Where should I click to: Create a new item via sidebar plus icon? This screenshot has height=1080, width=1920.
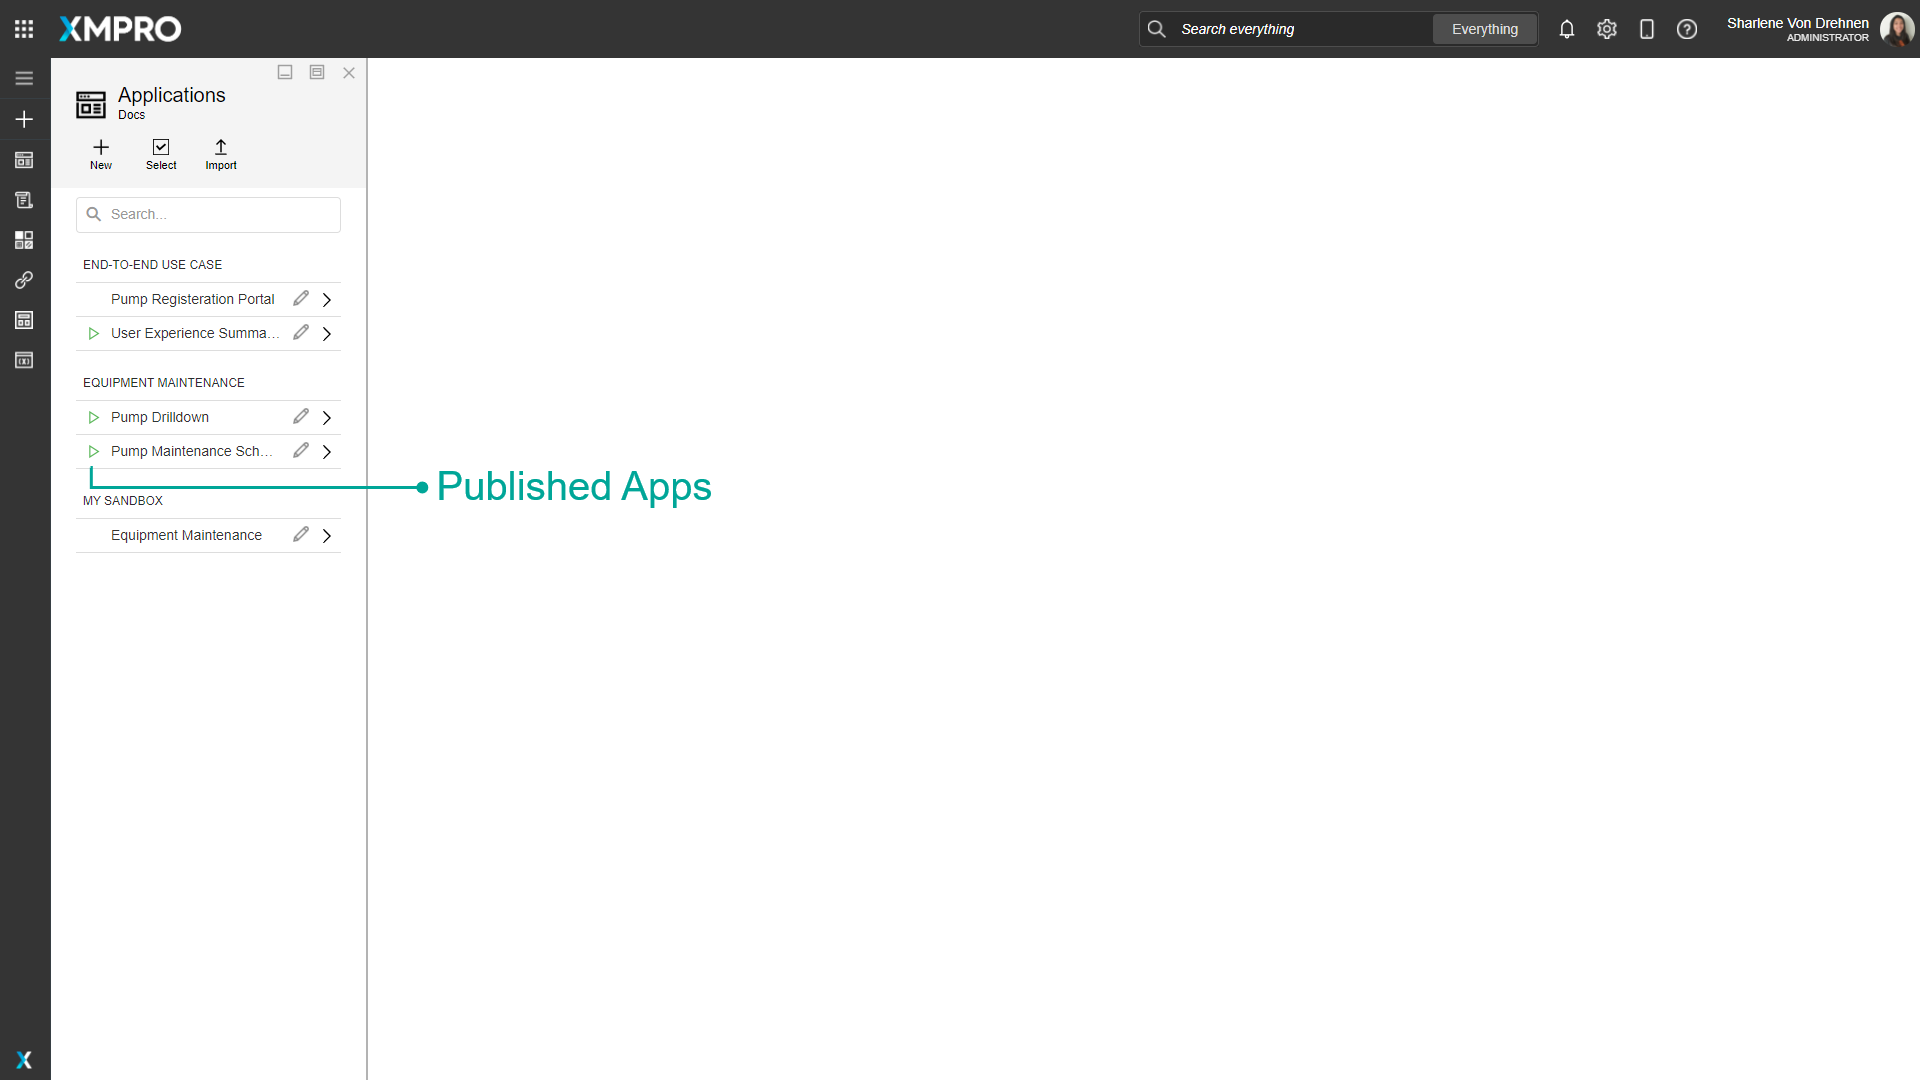(x=24, y=119)
